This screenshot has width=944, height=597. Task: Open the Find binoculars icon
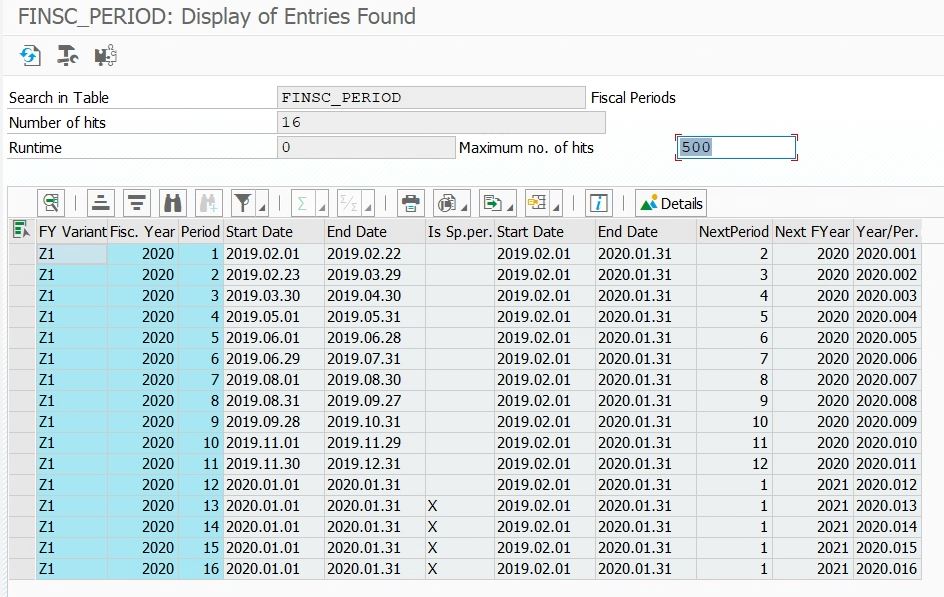click(170, 203)
